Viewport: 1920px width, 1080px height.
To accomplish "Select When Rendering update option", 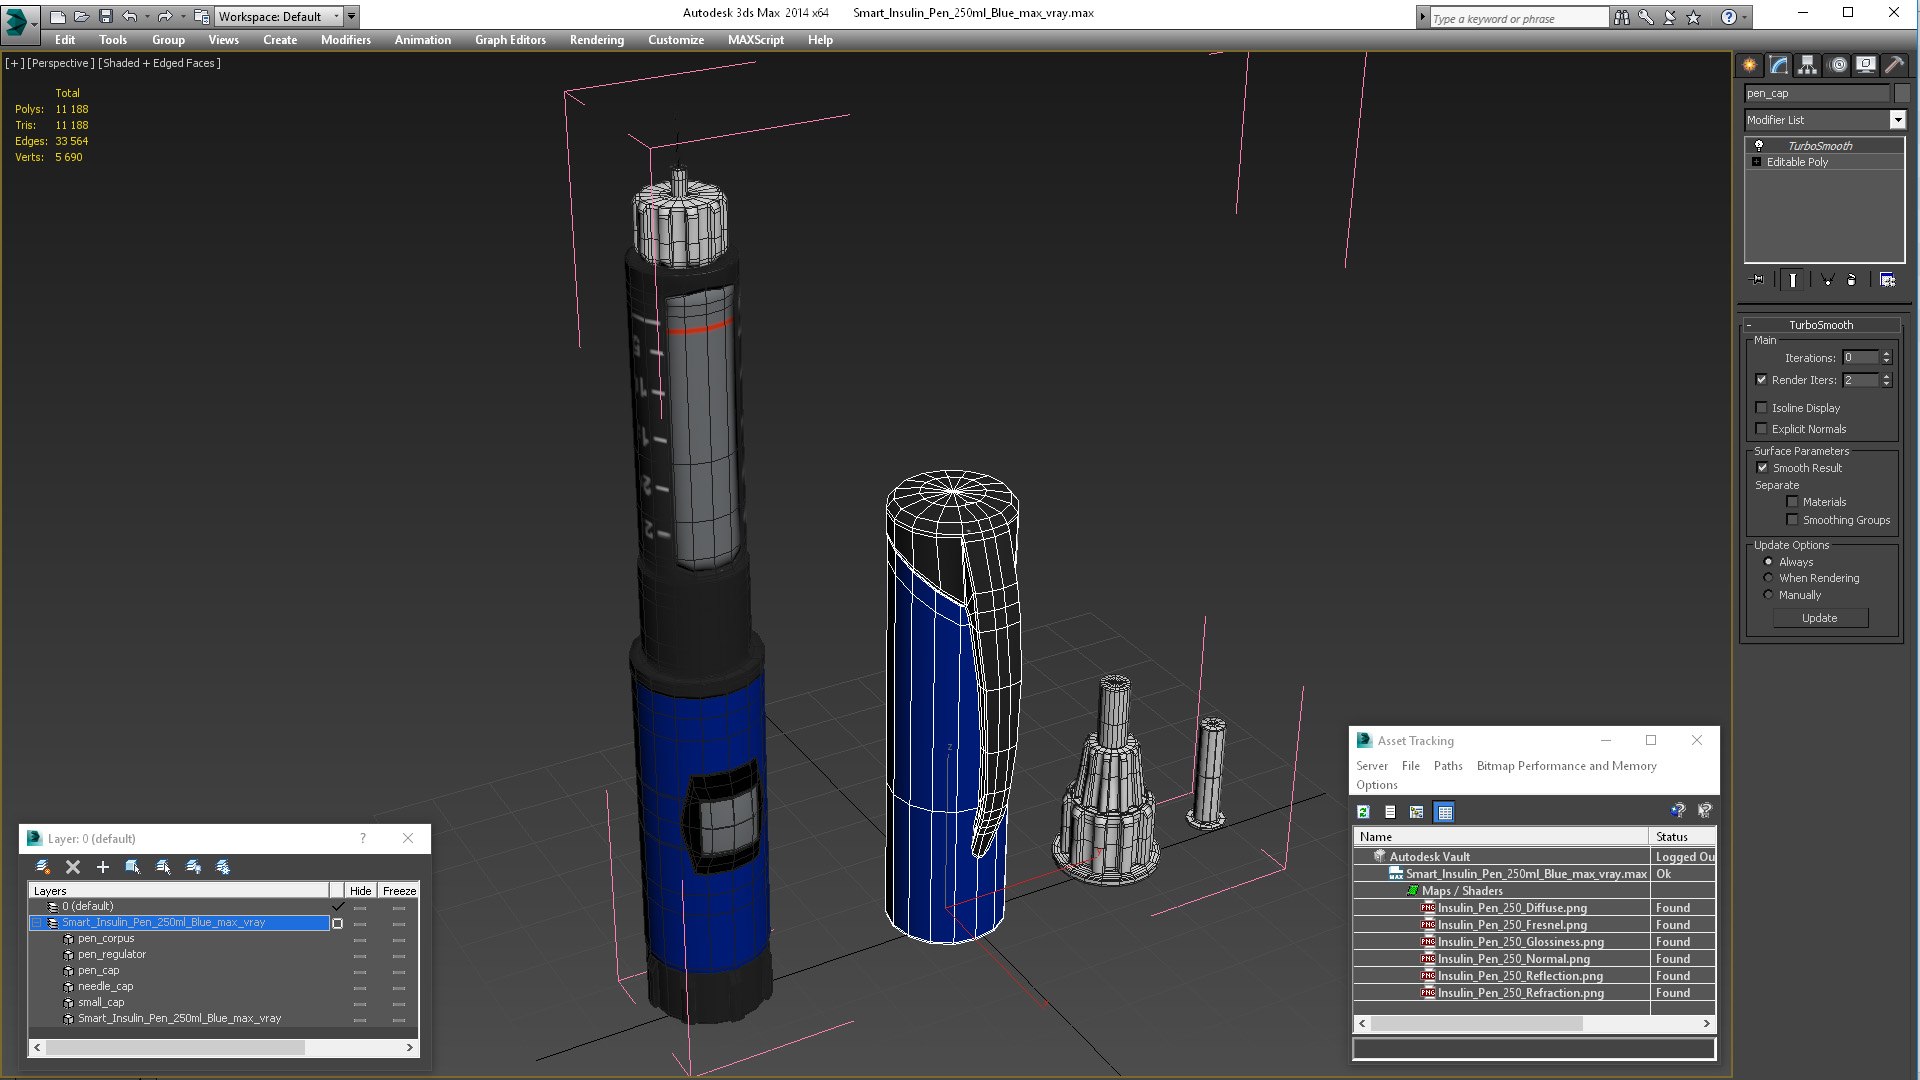I will [x=1768, y=578].
